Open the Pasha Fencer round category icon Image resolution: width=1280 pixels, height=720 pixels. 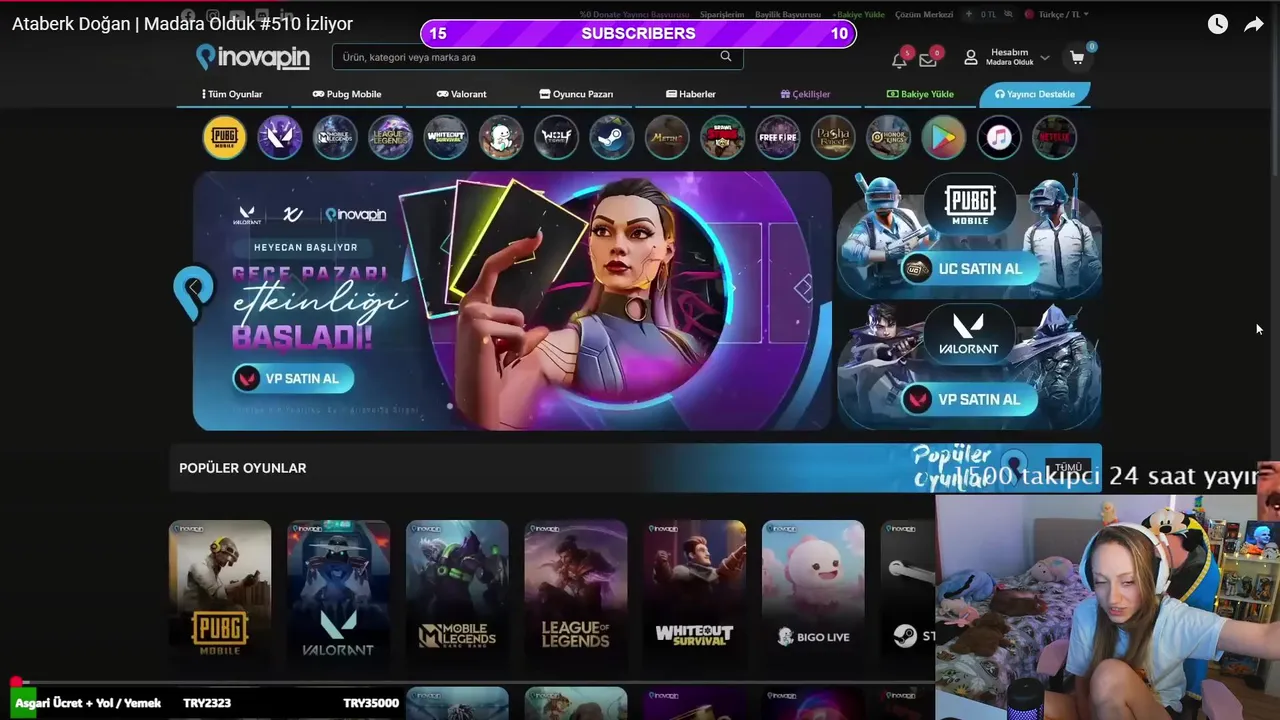click(832, 138)
